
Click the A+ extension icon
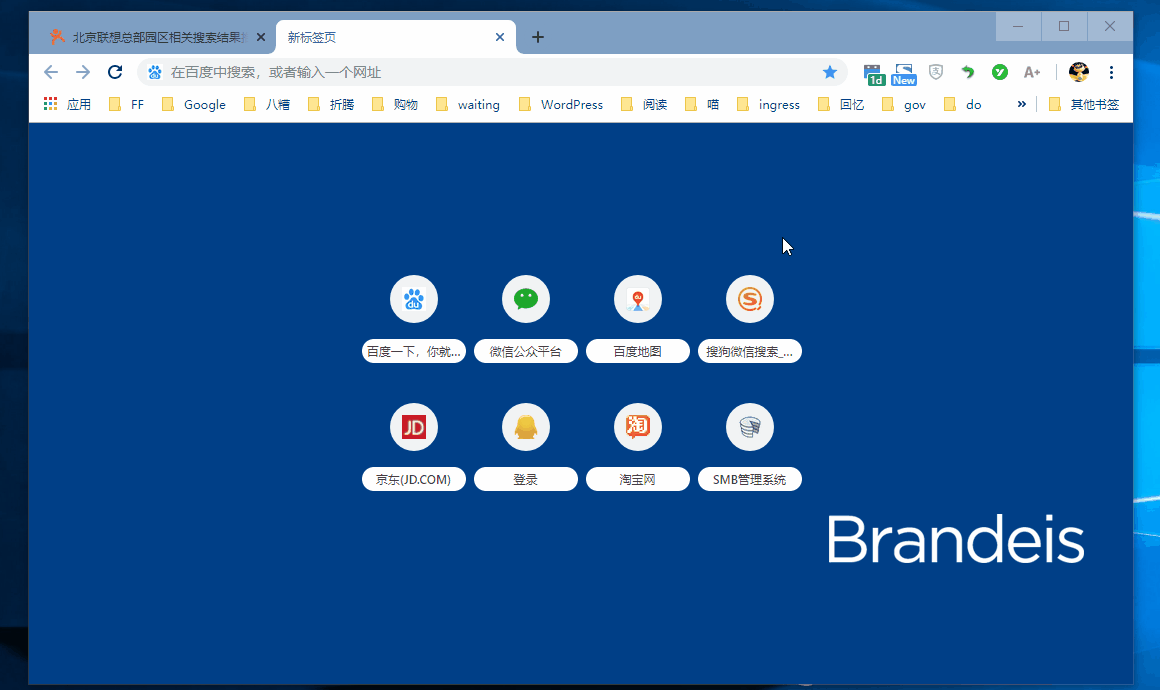pos(1031,72)
